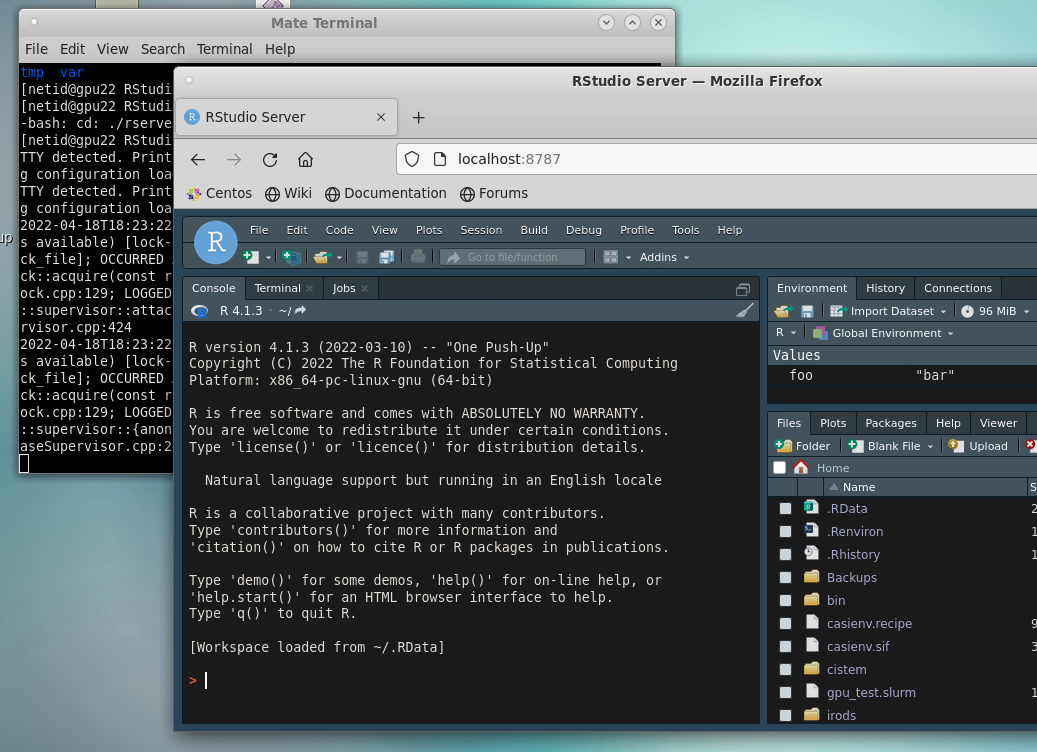Check the .RData file checkbox
This screenshot has height=752, width=1037.
(x=785, y=509)
